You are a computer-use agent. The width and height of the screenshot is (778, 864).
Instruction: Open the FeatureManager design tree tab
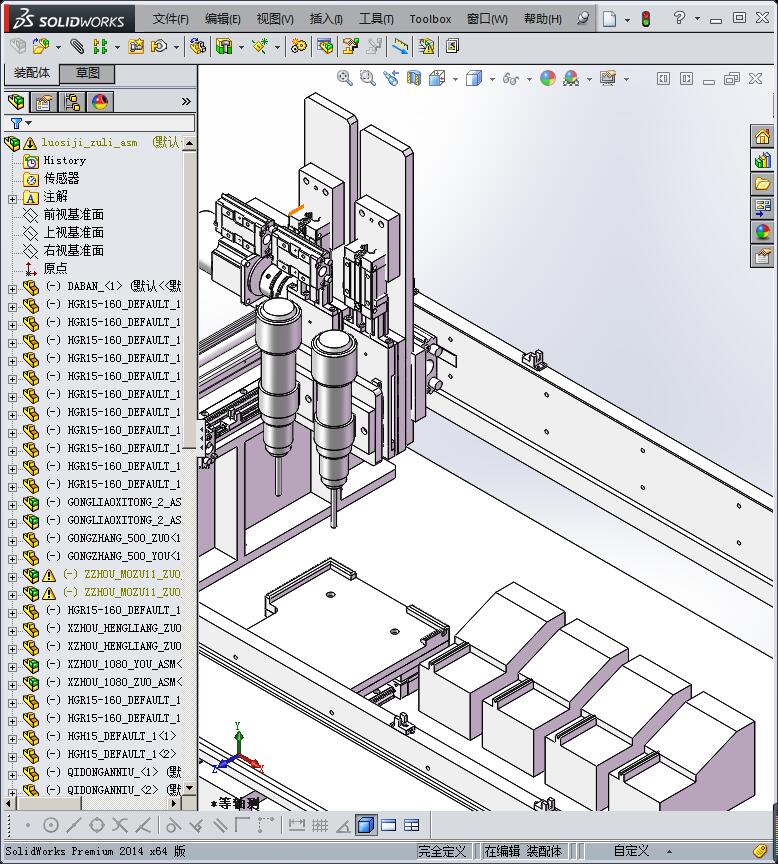[17, 101]
